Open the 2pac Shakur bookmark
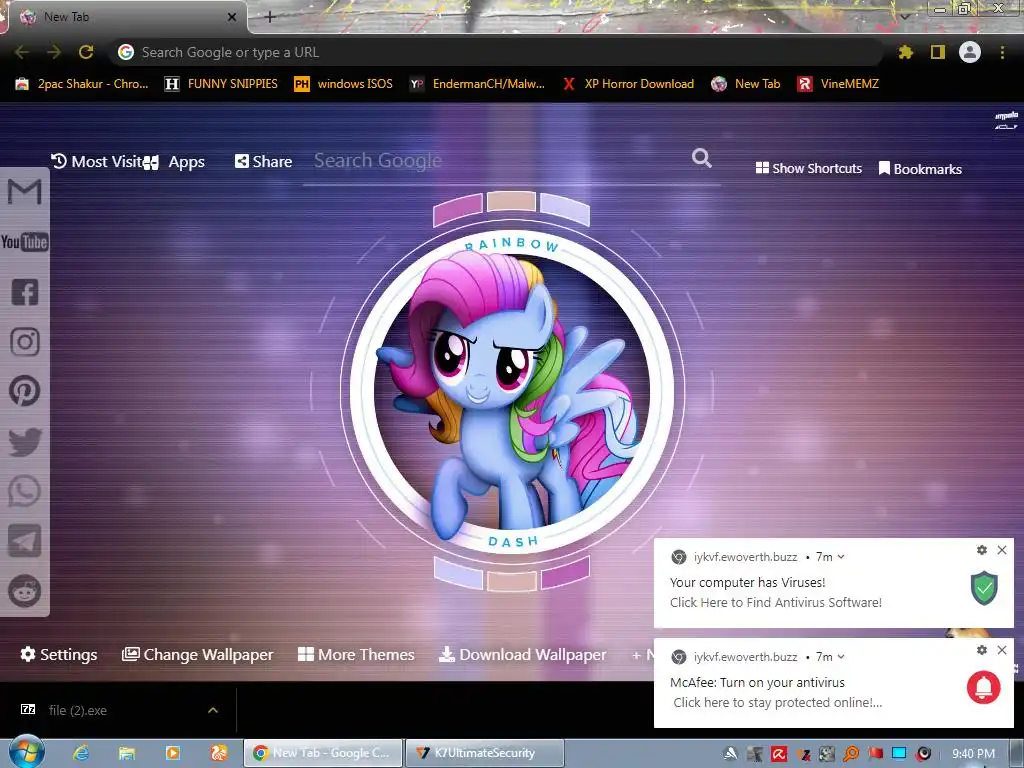 pos(82,84)
